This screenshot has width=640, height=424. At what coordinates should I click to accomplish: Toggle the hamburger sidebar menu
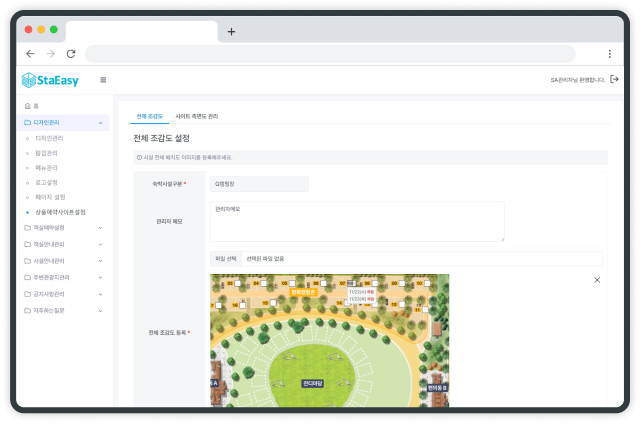103,80
